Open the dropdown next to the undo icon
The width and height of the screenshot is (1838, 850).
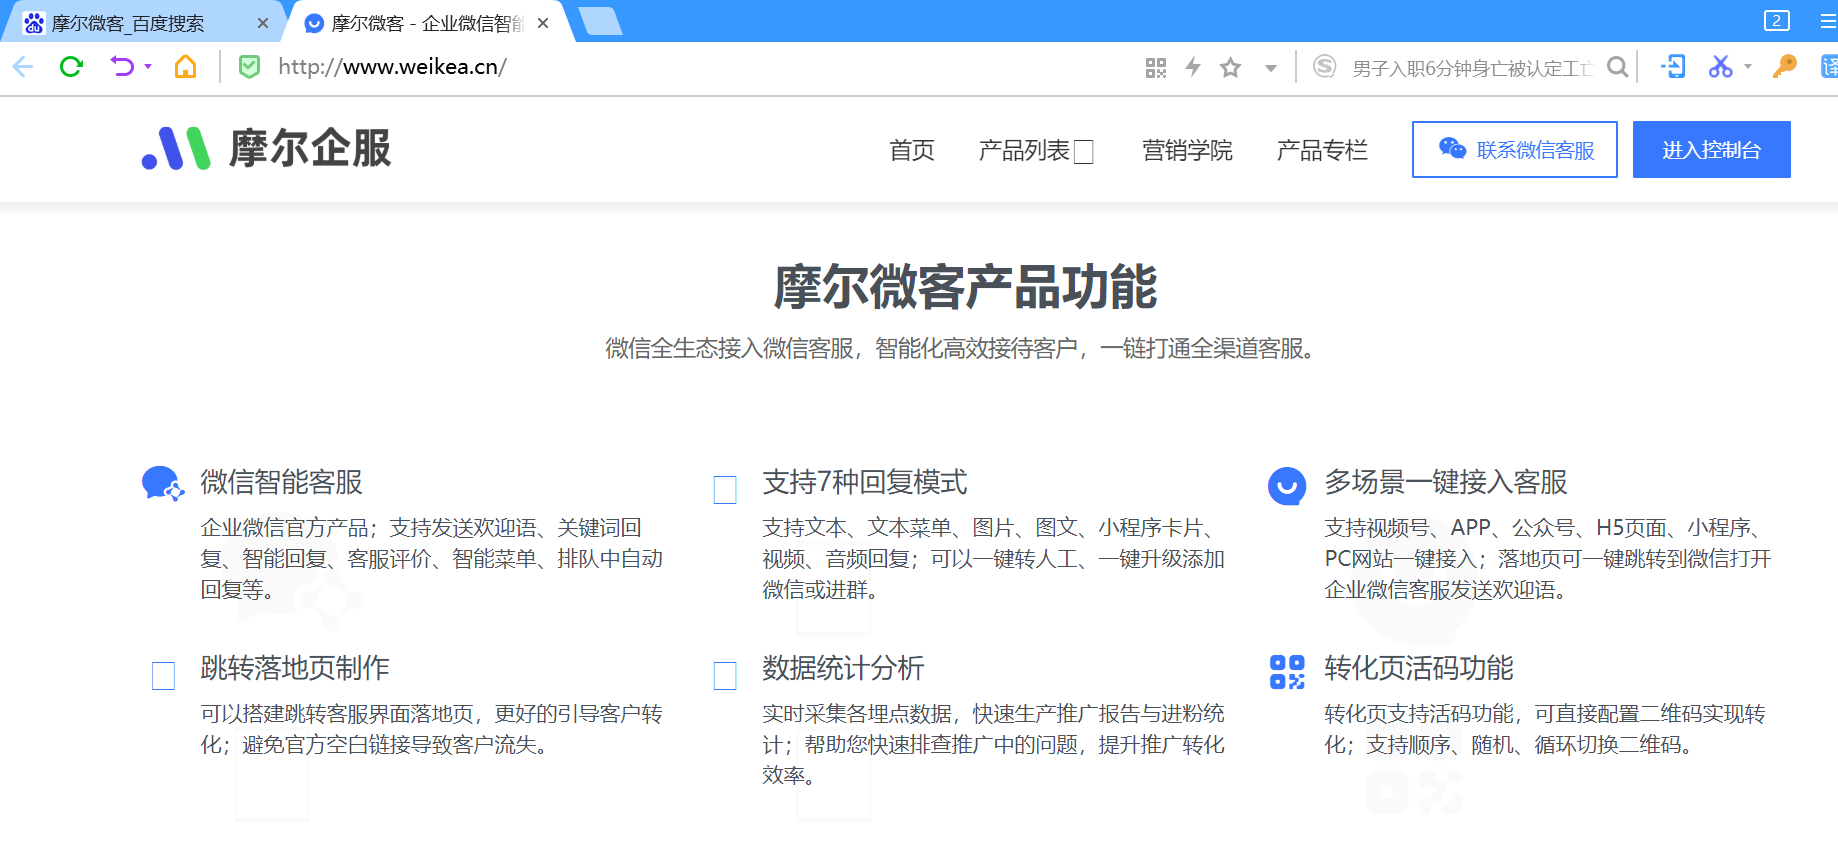tap(148, 67)
